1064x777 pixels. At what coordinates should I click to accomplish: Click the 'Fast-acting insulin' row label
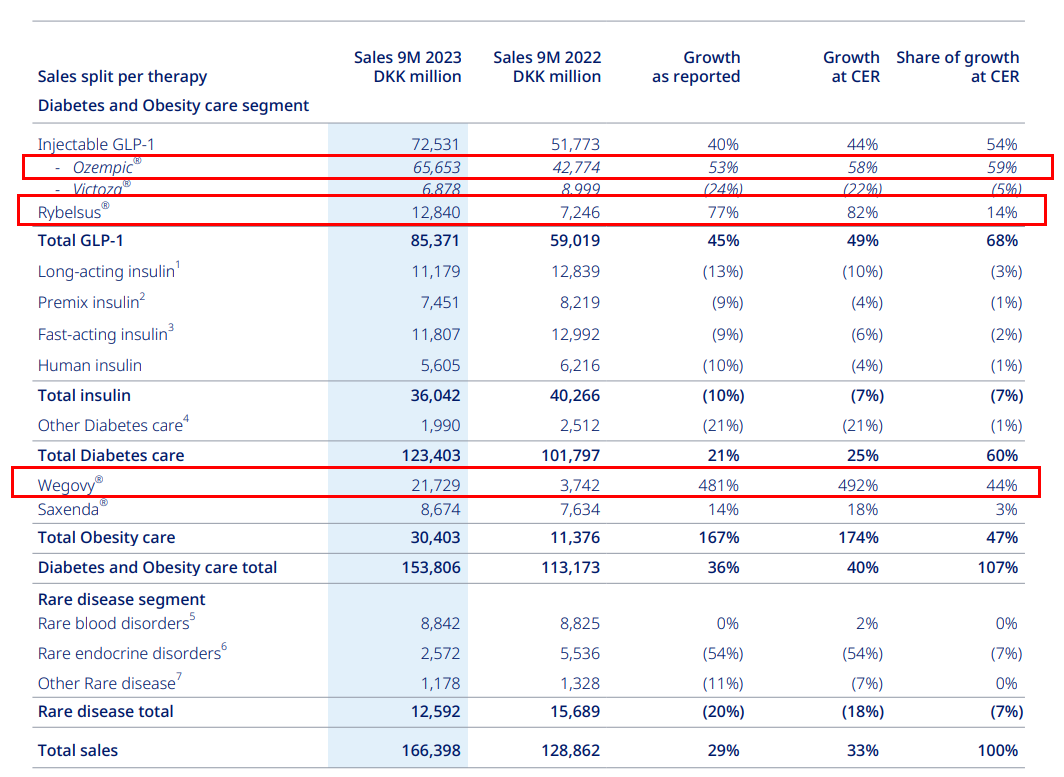[x=105, y=334]
